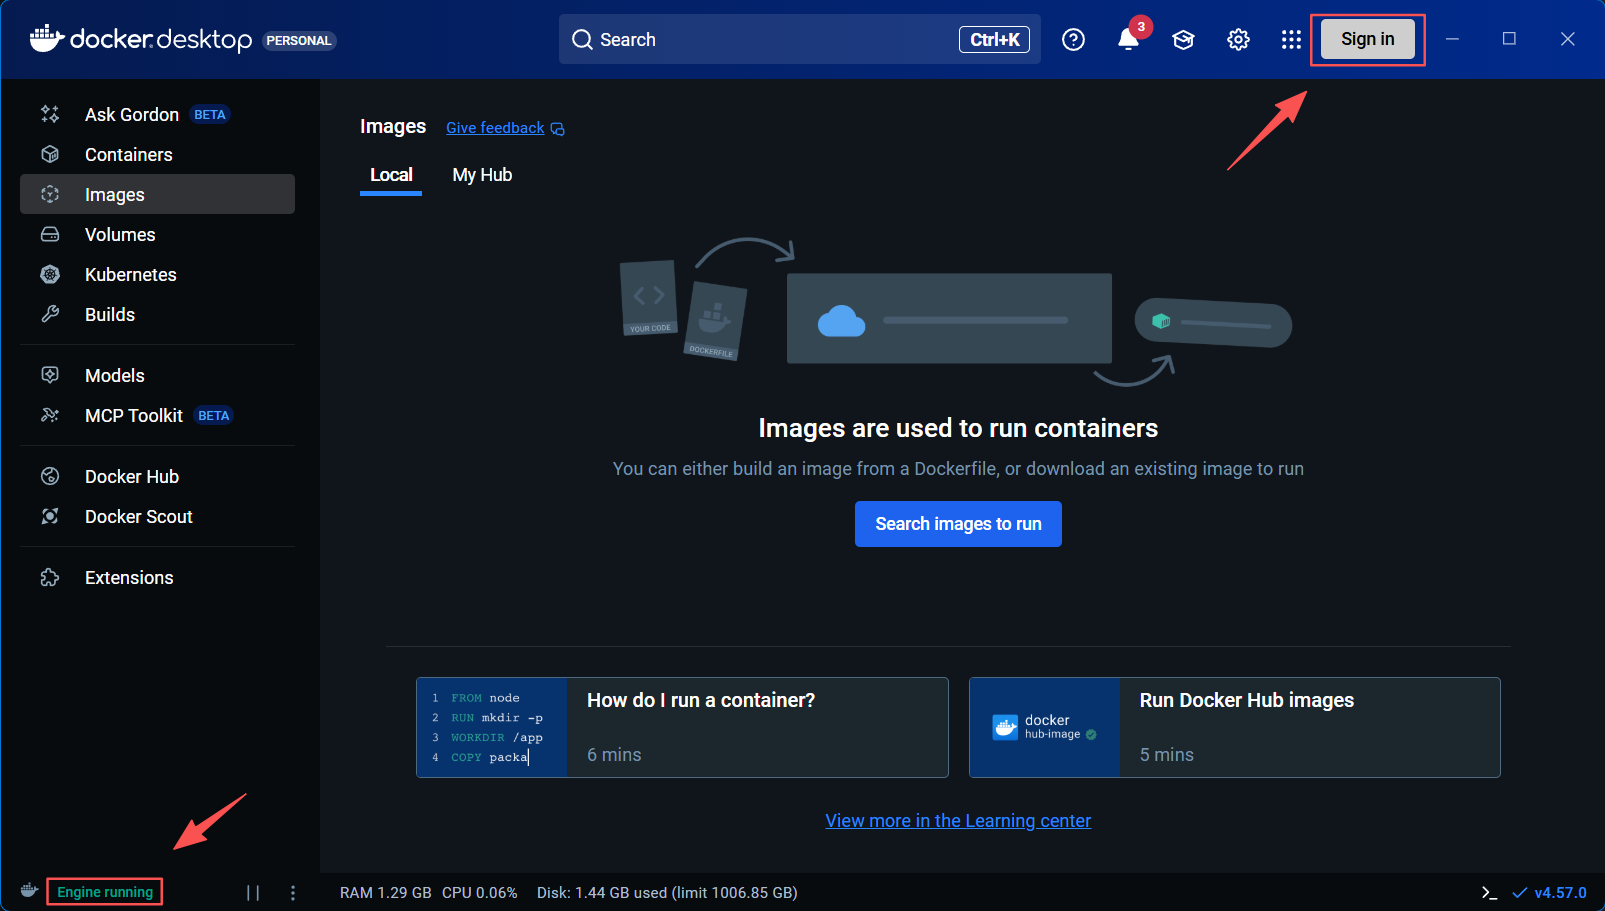Open MCP Toolkit in sidebar

157,415
